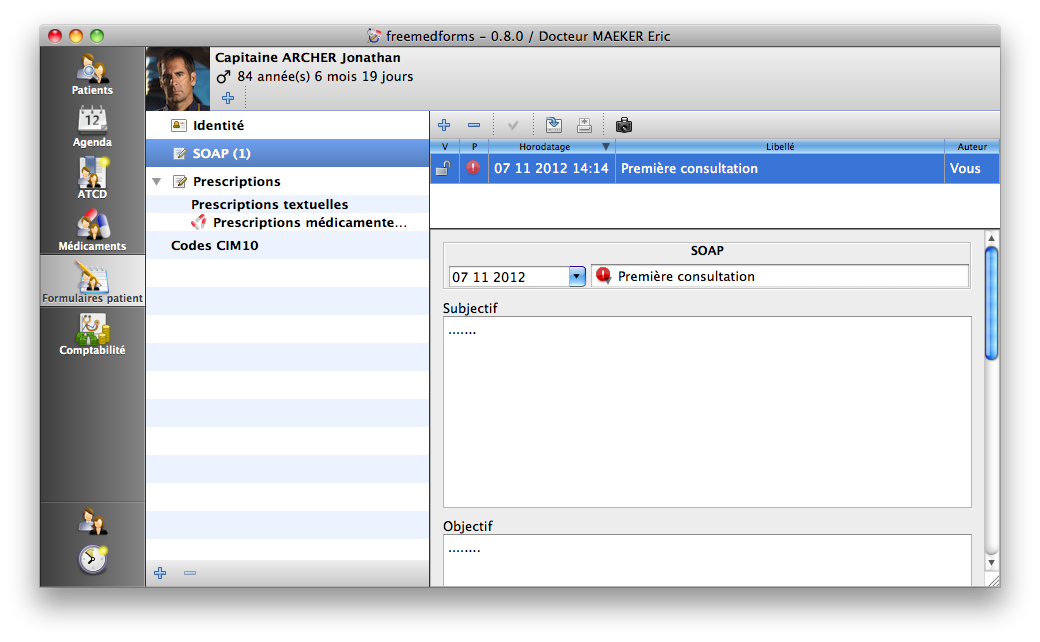
Task: Click the patient age text
Action: [325, 76]
